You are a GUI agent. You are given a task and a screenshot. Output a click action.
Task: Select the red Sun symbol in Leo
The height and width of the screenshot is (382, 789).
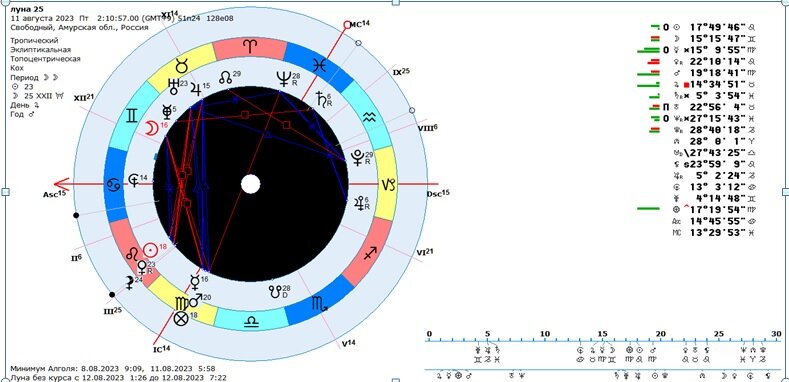click(x=150, y=250)
